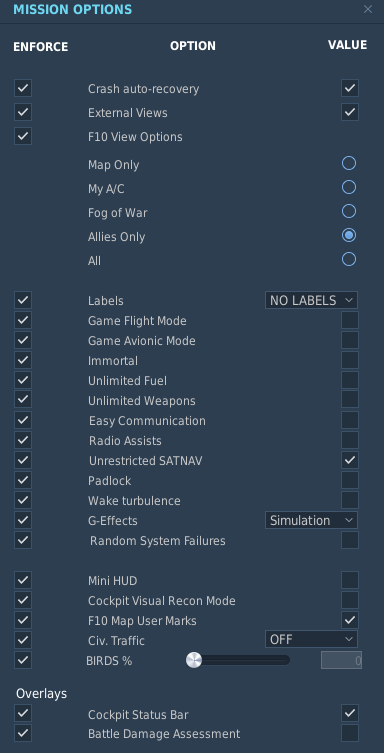
Task: Choose the Fog of War radio button
Action: pyautogui.click(x=349, y=211)
